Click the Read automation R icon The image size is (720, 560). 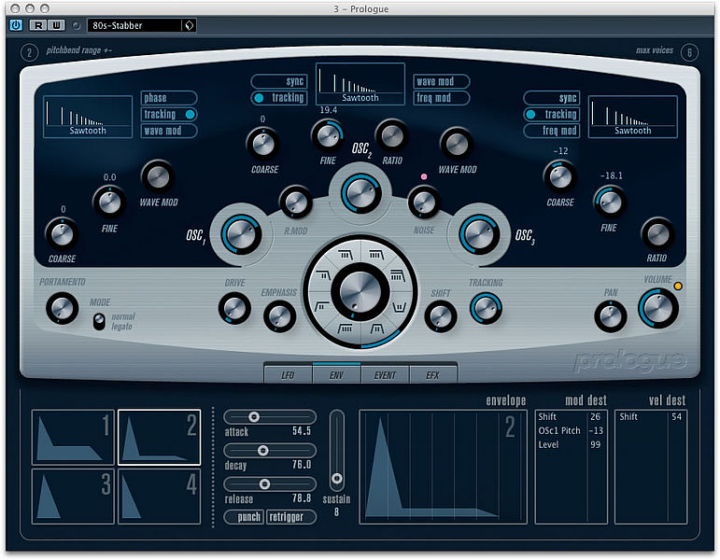[38, 25]
